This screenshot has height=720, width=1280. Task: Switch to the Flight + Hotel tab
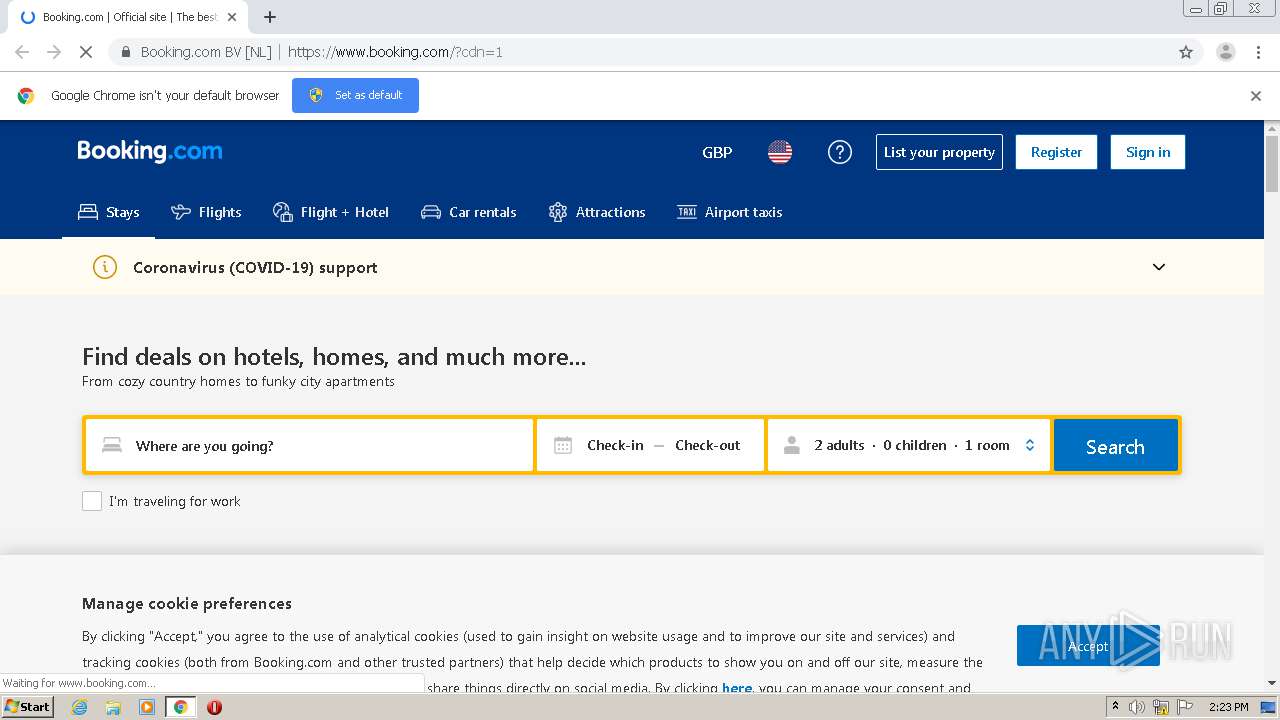click(331, 212)
